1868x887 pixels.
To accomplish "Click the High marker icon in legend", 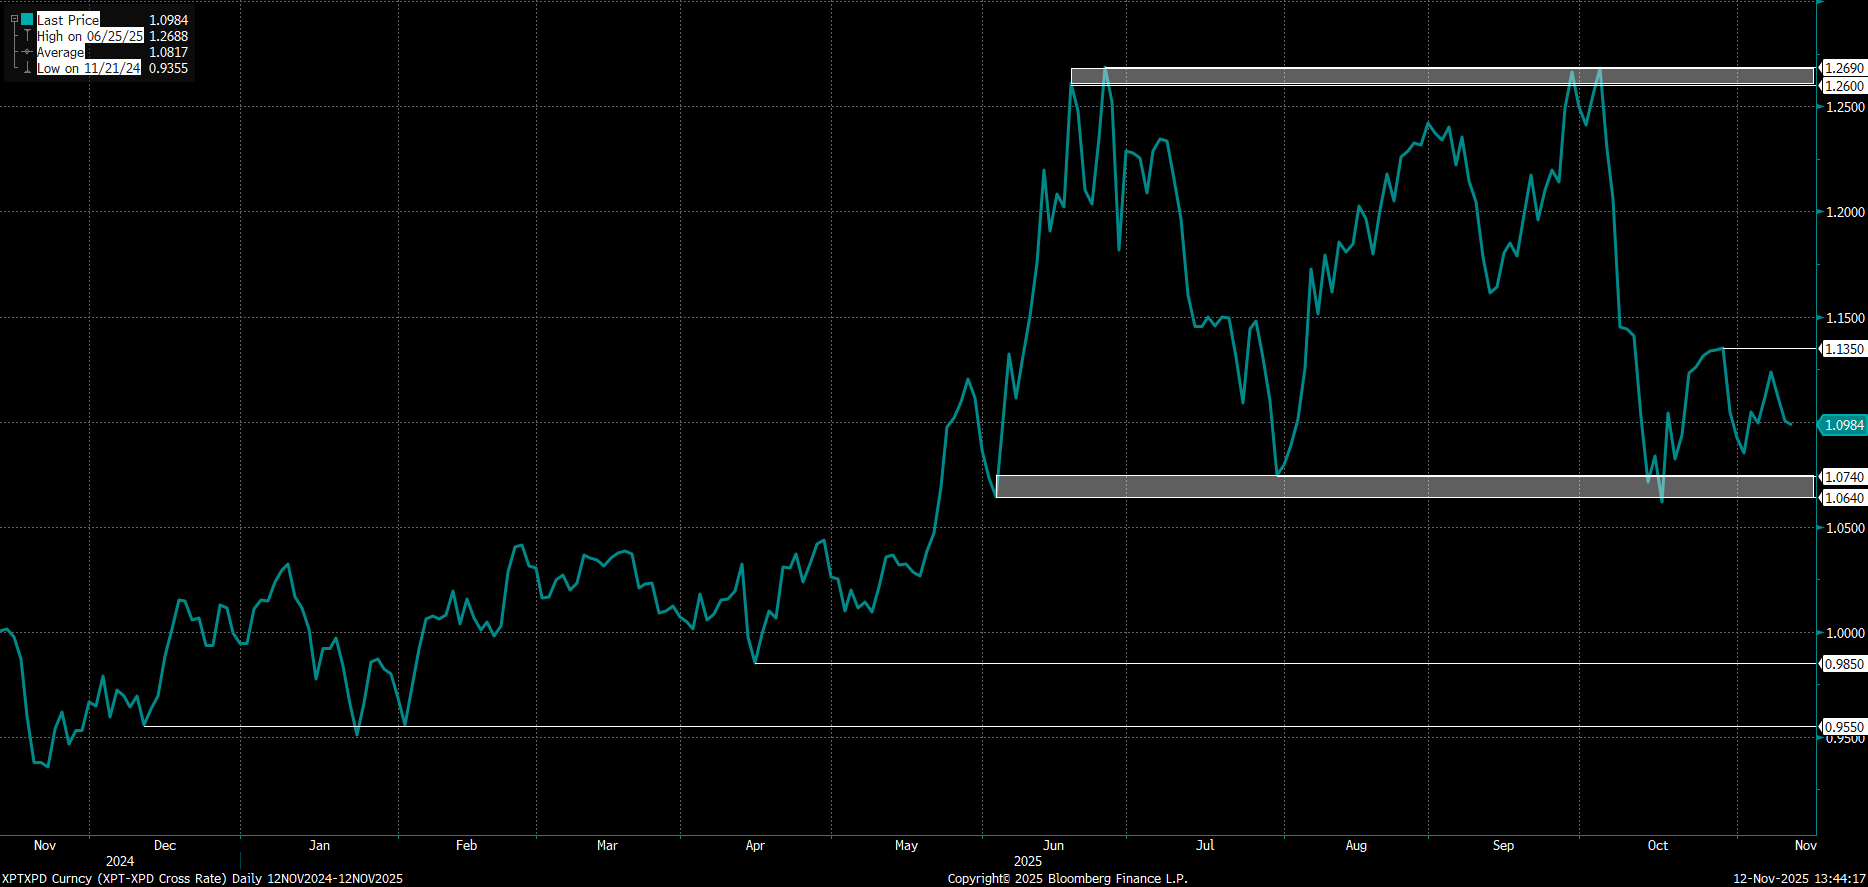I will [27, 36].
